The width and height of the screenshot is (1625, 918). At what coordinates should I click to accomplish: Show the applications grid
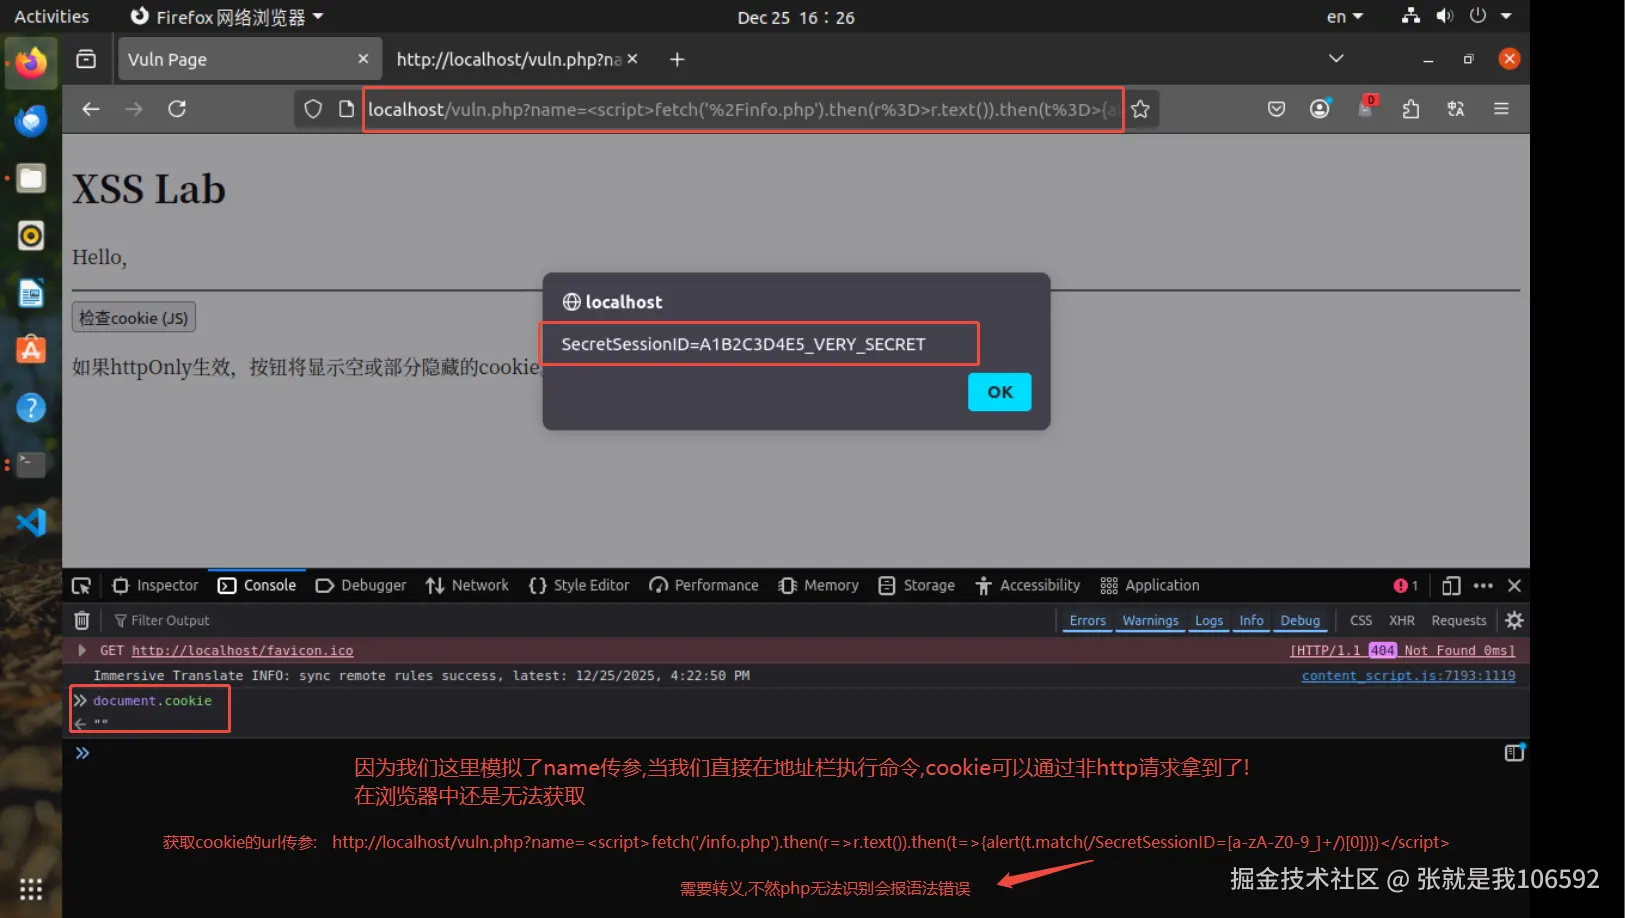click(31, 889)
